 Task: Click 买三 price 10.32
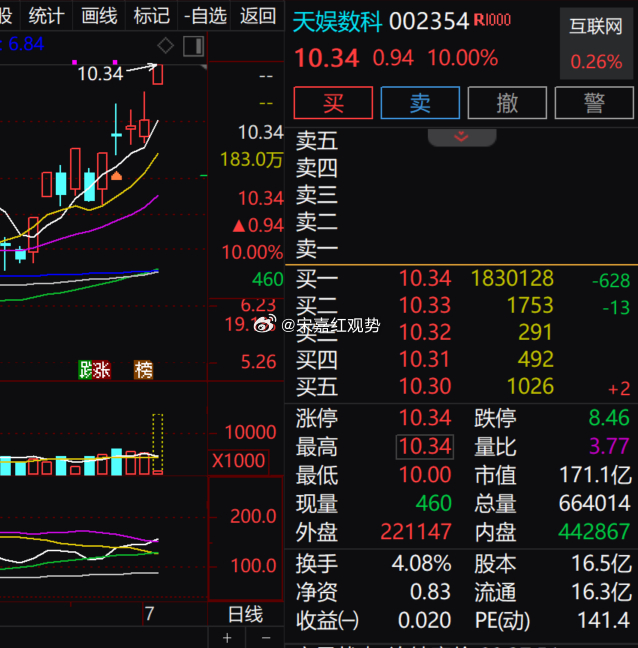(x=425, y=332)
